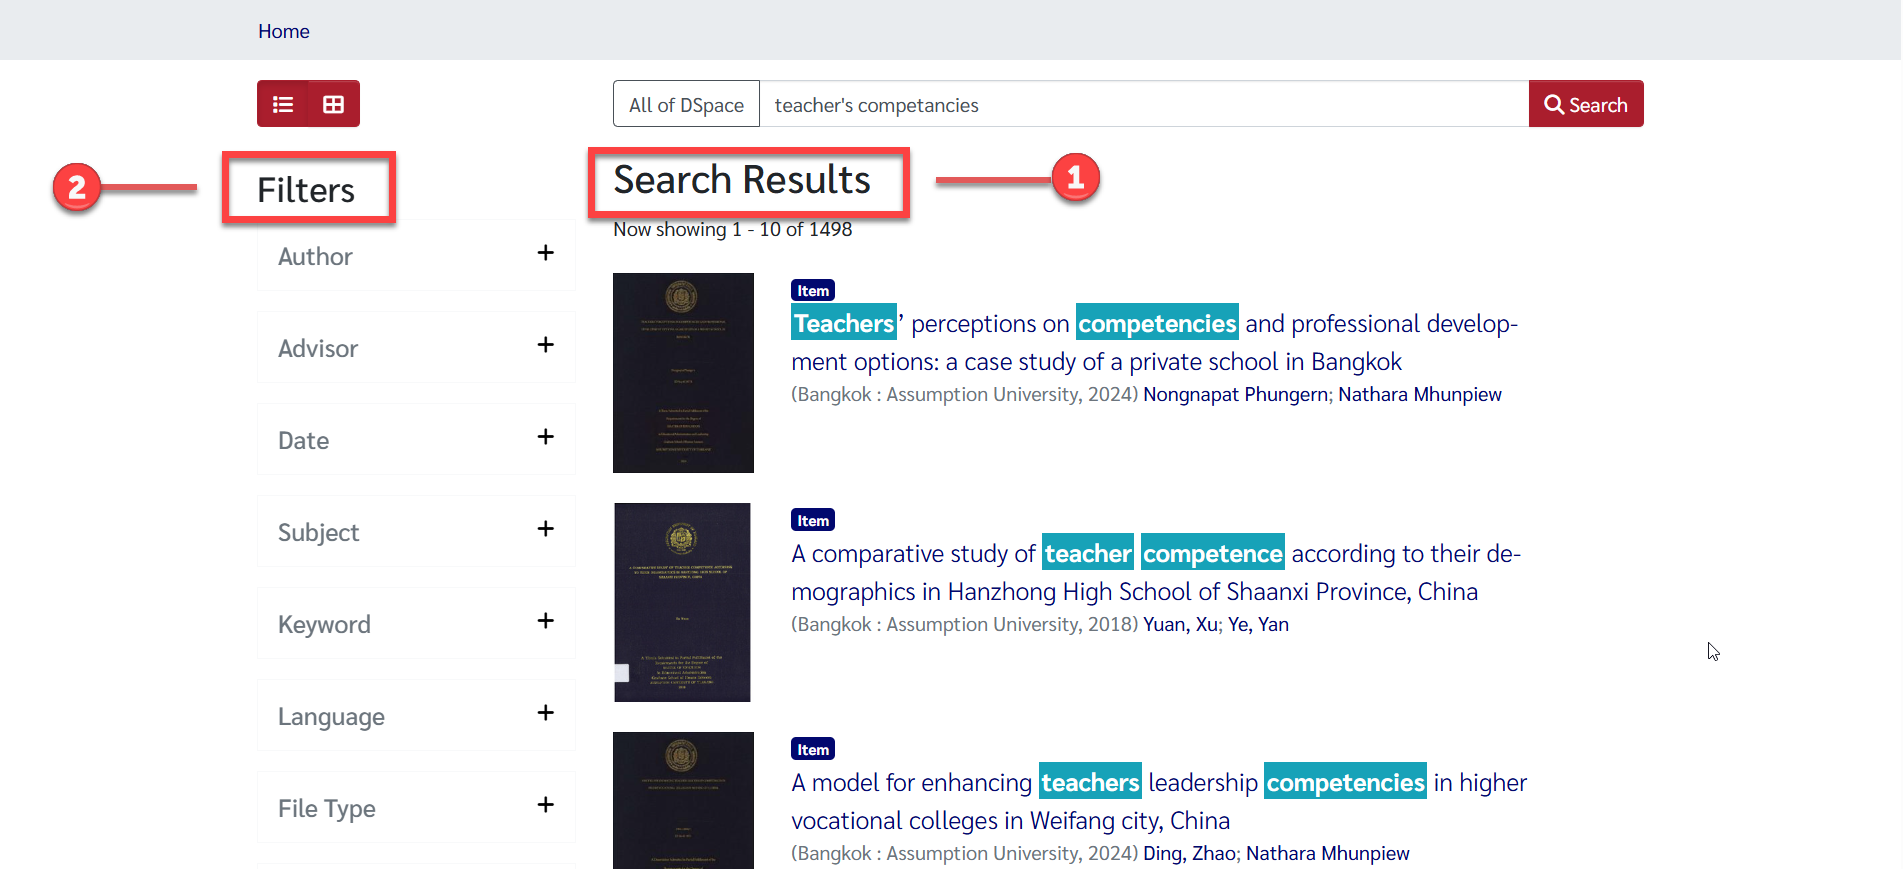The image size is (1903, 869).
Task: Switch to list view layout
Action: (283, 104)
